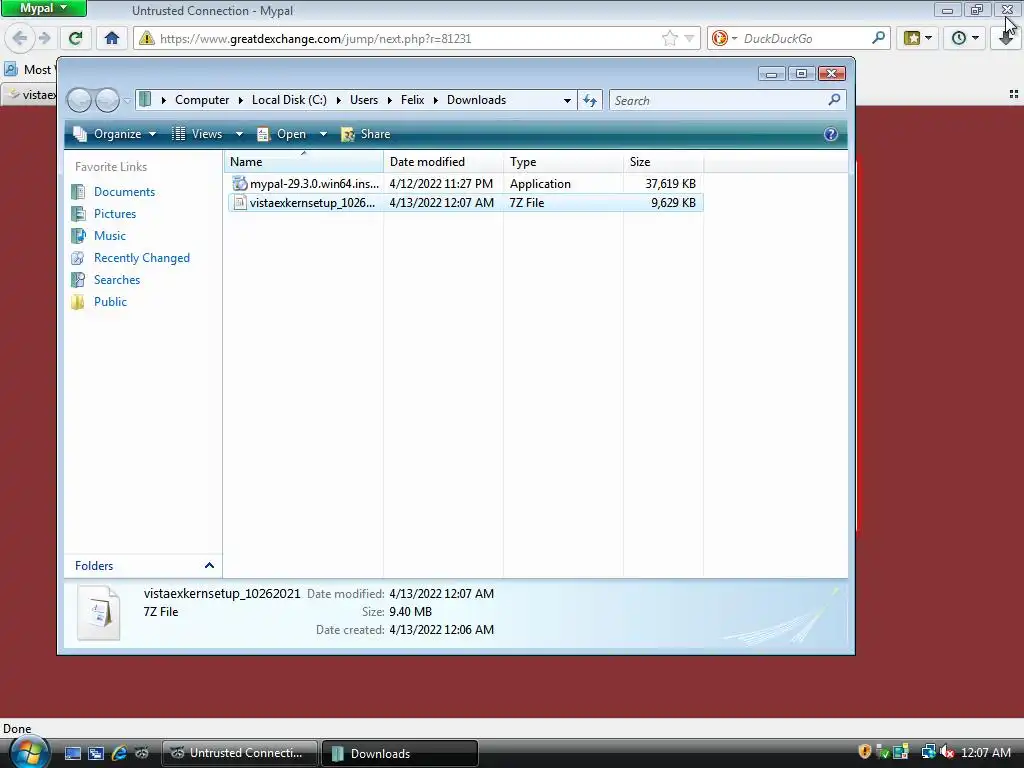This screenshot has width=1024, height=768.
Task: Bookmark page with the star icon
Action: 669,38
